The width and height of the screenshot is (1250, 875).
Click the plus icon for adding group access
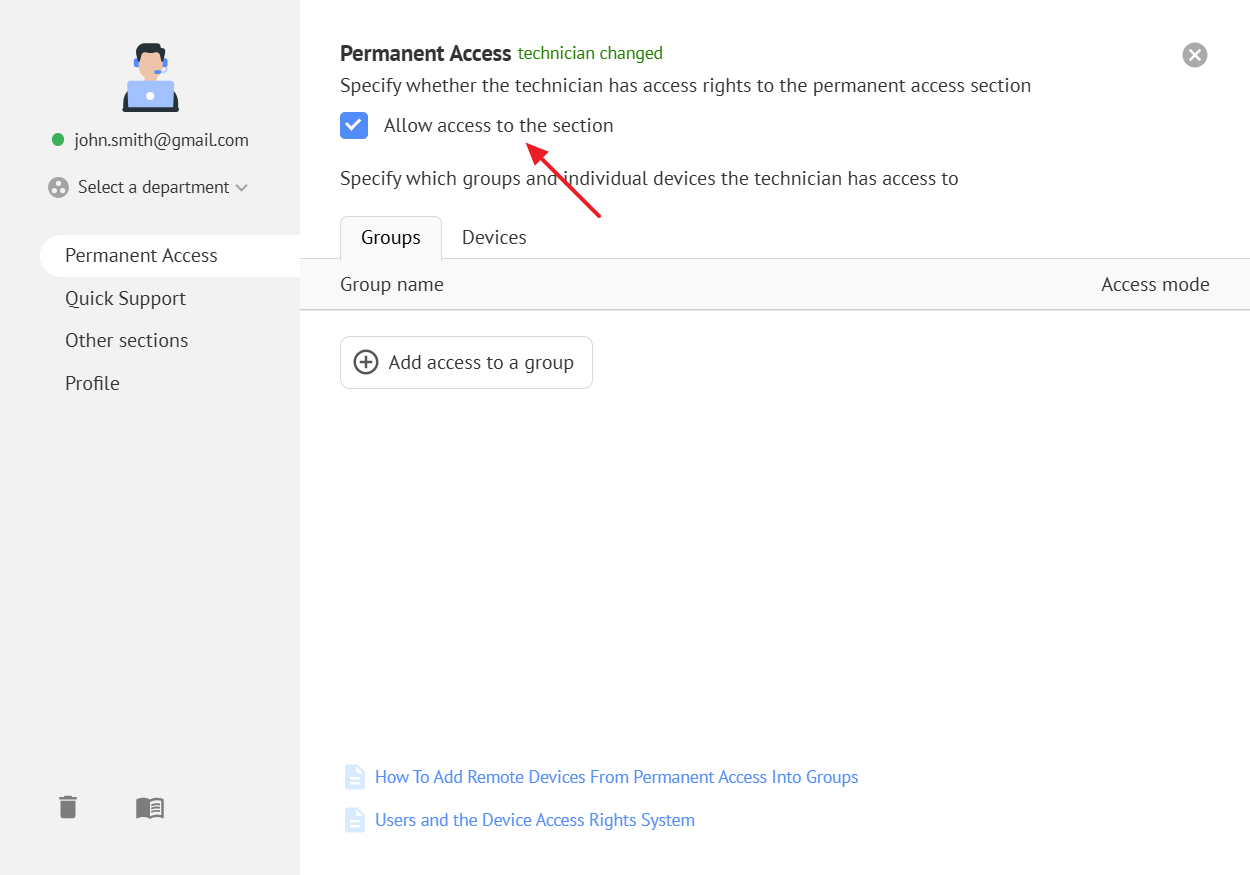366,362
